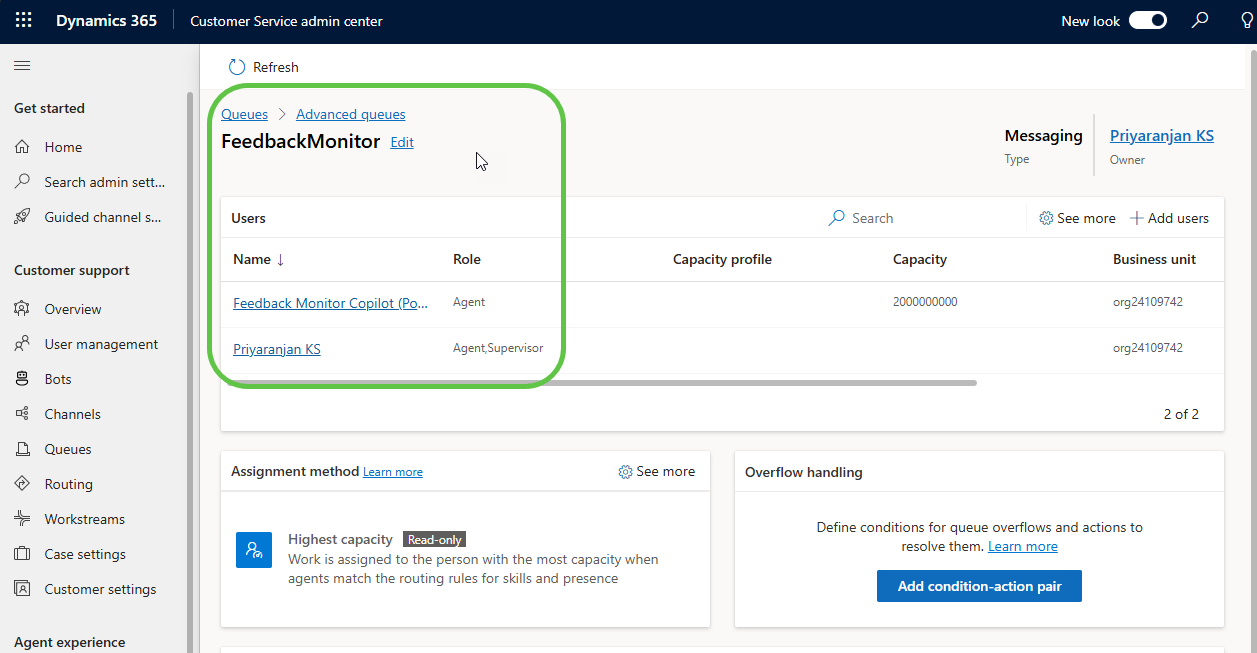Click the Refresh icon in command bar
The width and height of the screenshot is (1257, 653).
pos(237,67)
